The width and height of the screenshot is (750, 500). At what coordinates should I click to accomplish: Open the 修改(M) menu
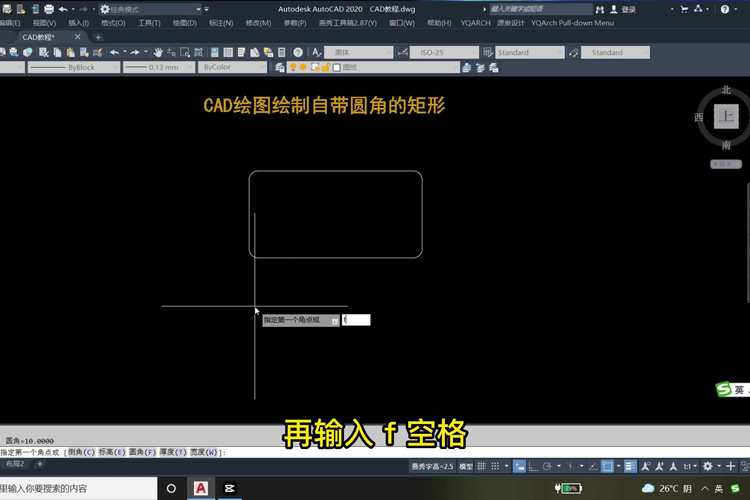tap(258, 22)
